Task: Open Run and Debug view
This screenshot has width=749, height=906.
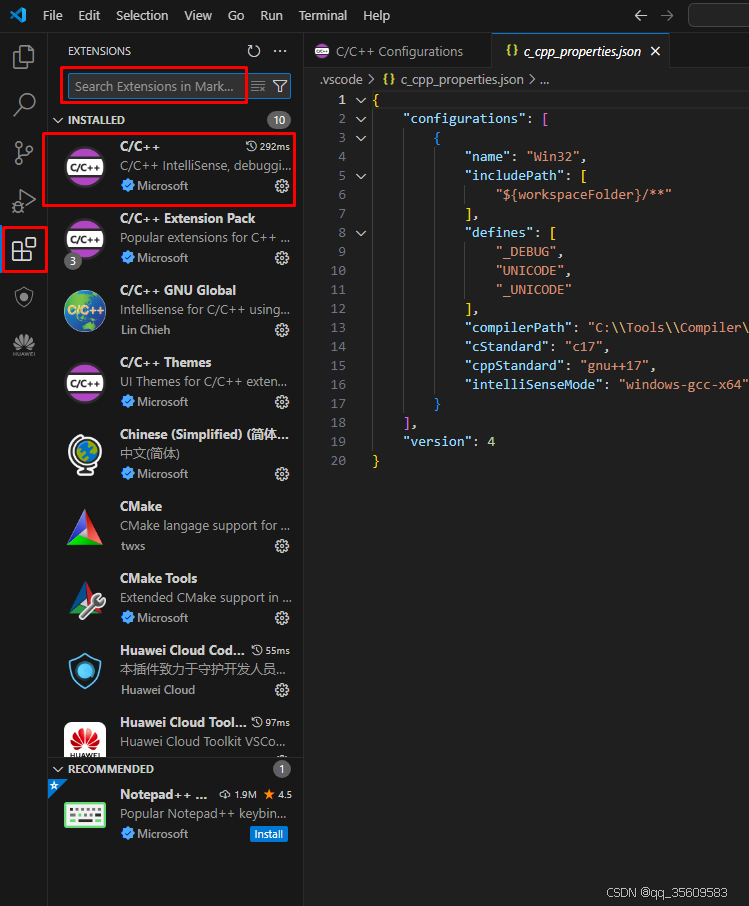Action: coord(24,201)
